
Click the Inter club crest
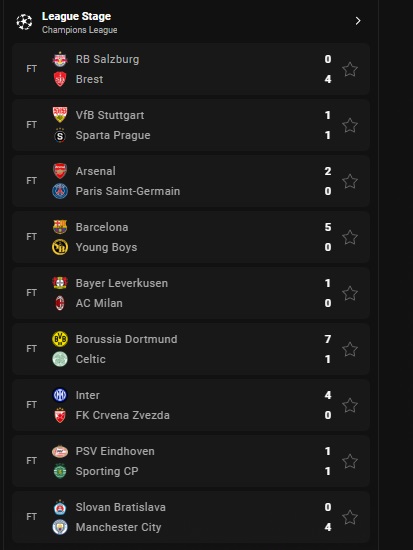pos(60,395)
